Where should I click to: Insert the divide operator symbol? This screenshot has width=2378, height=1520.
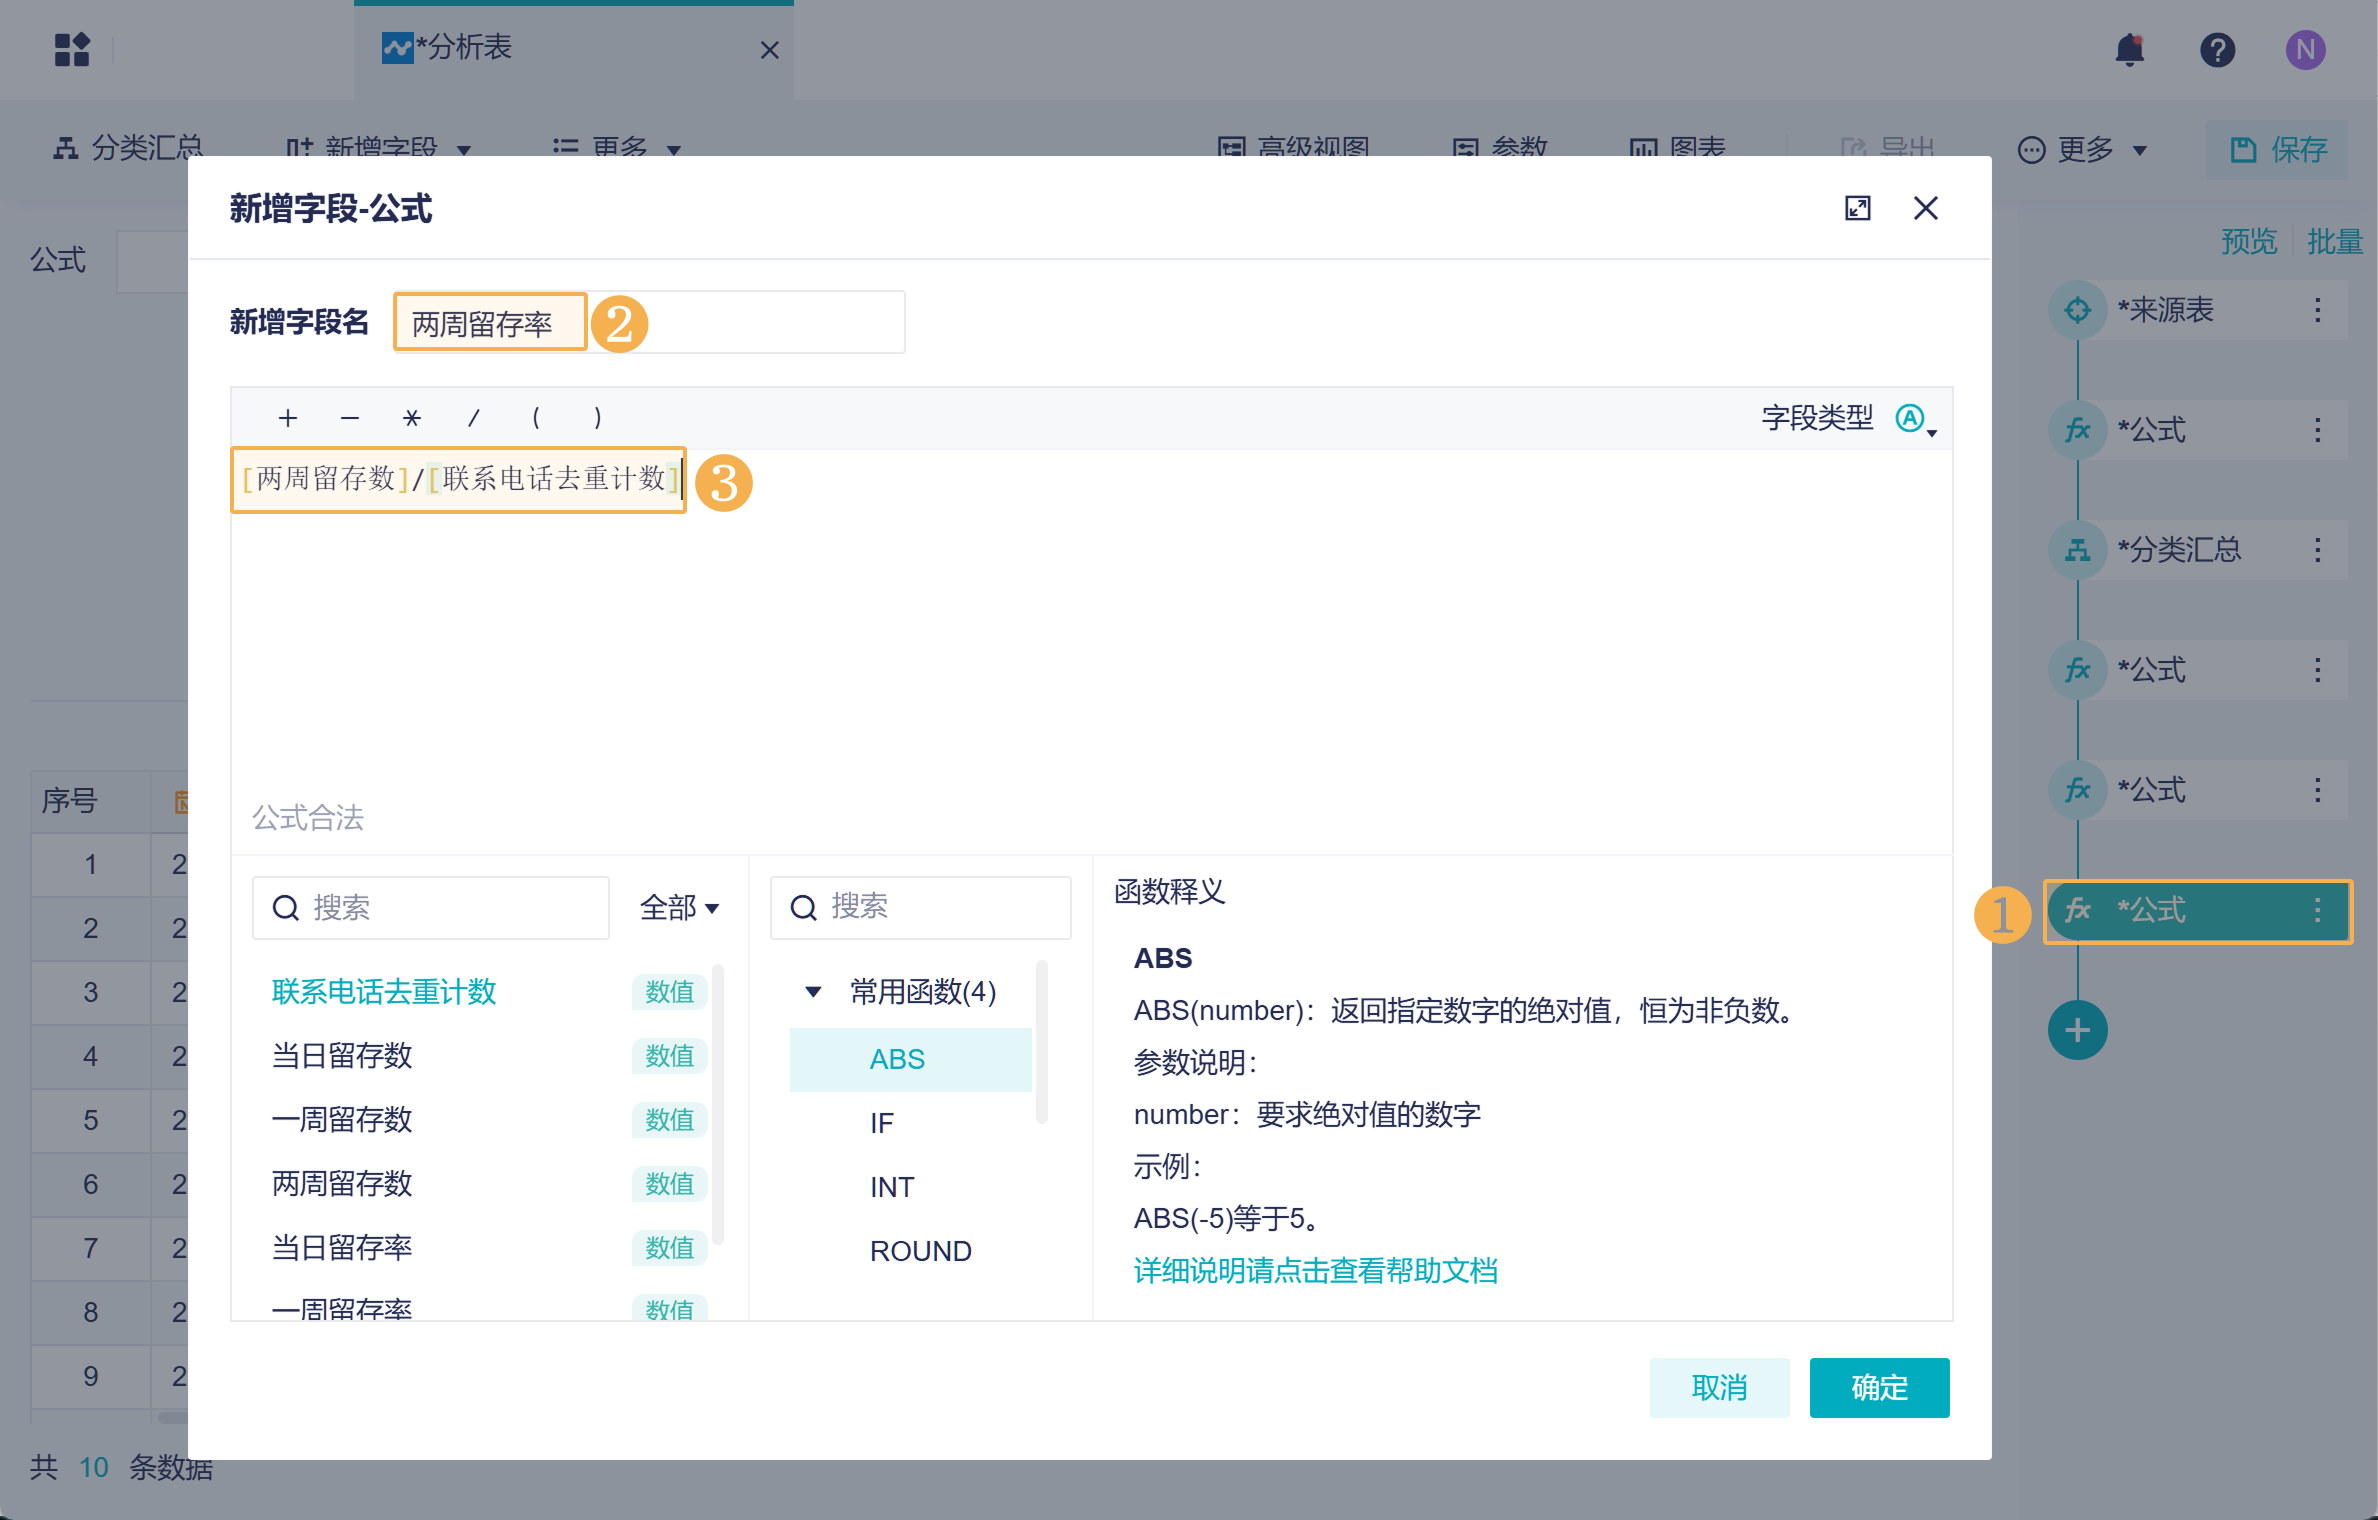[474, 418]
